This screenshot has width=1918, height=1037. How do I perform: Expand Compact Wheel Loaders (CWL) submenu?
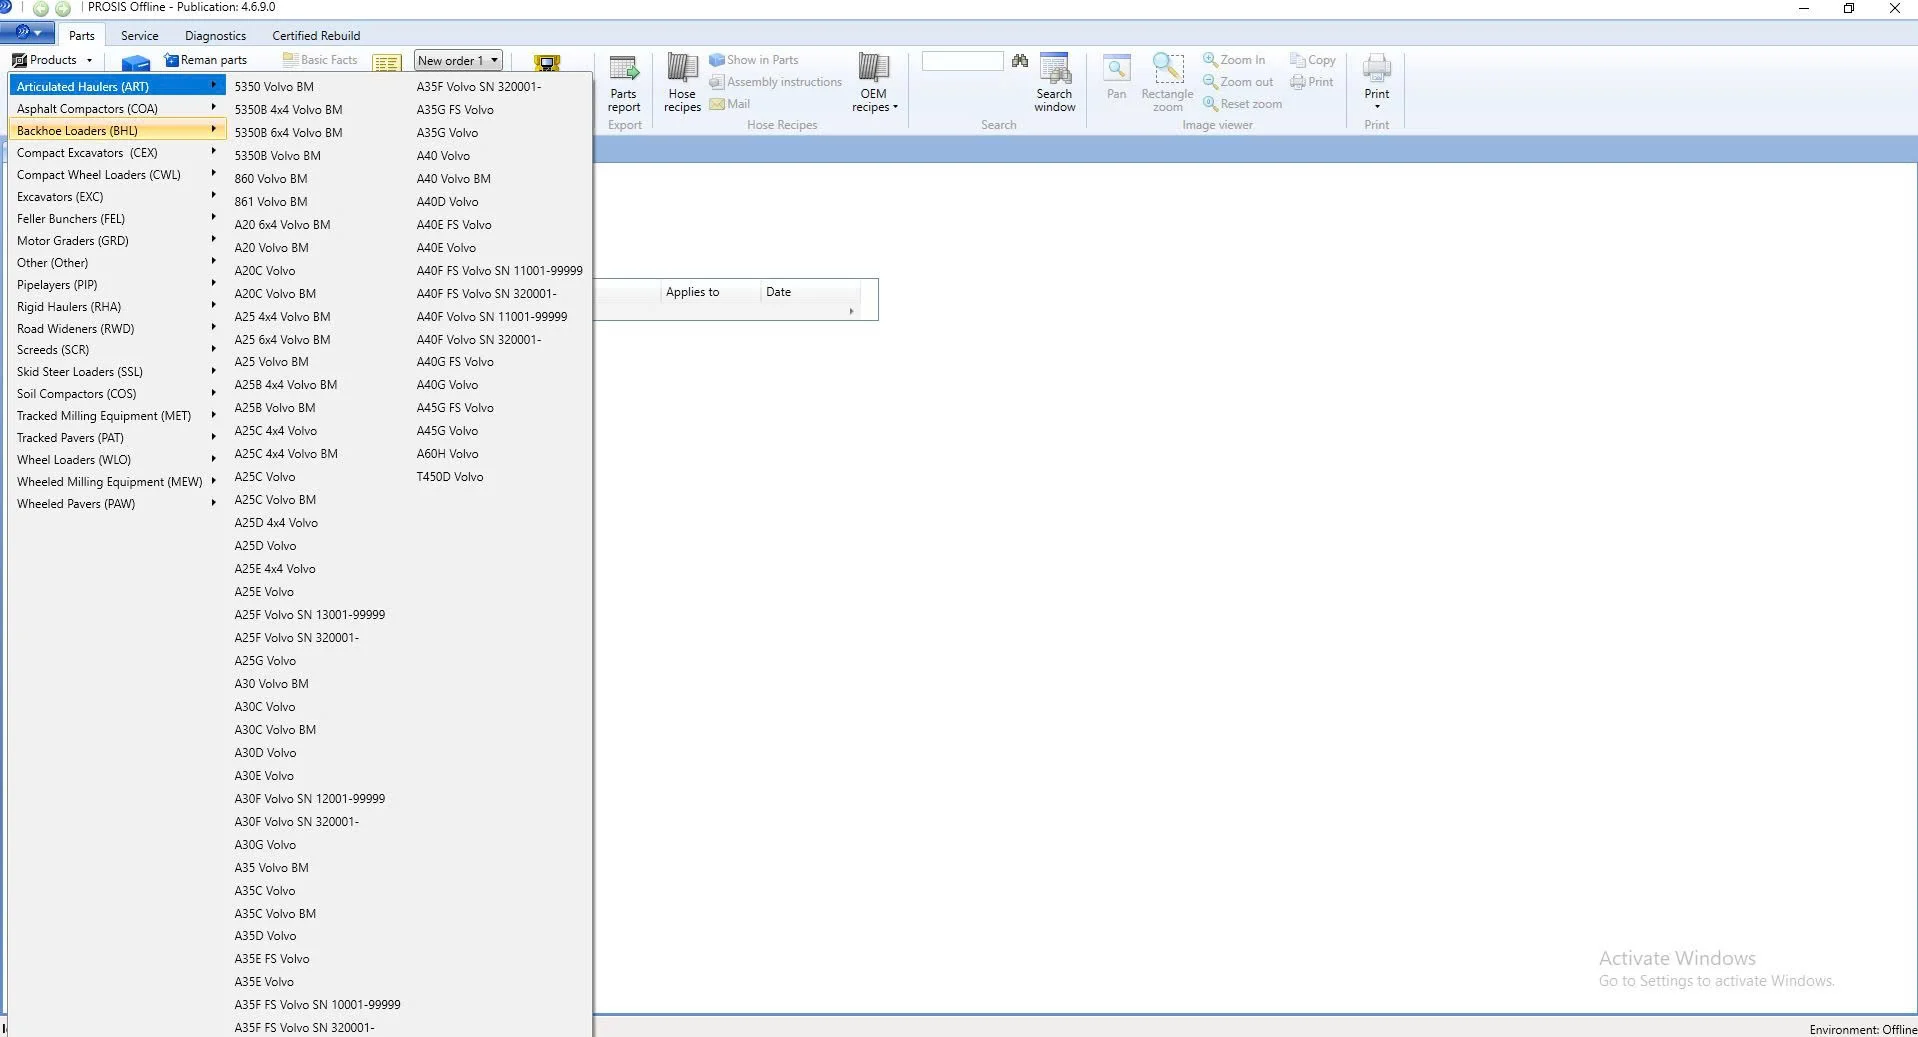pos(118,175)
